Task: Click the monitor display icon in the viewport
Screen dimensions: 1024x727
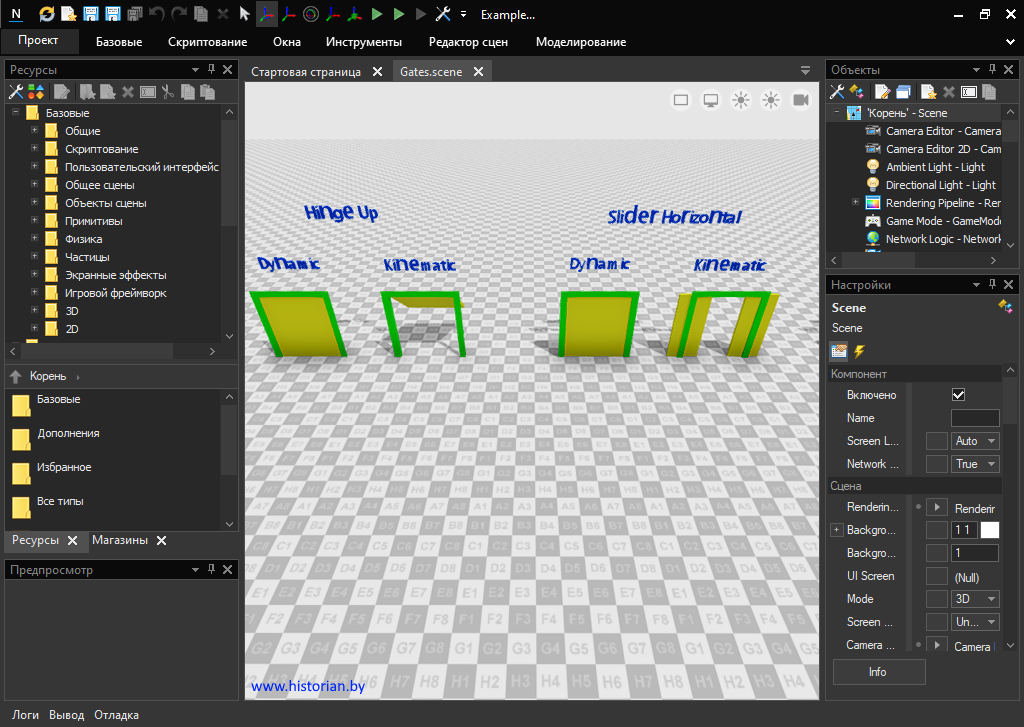Action: (x=711, y=100)
